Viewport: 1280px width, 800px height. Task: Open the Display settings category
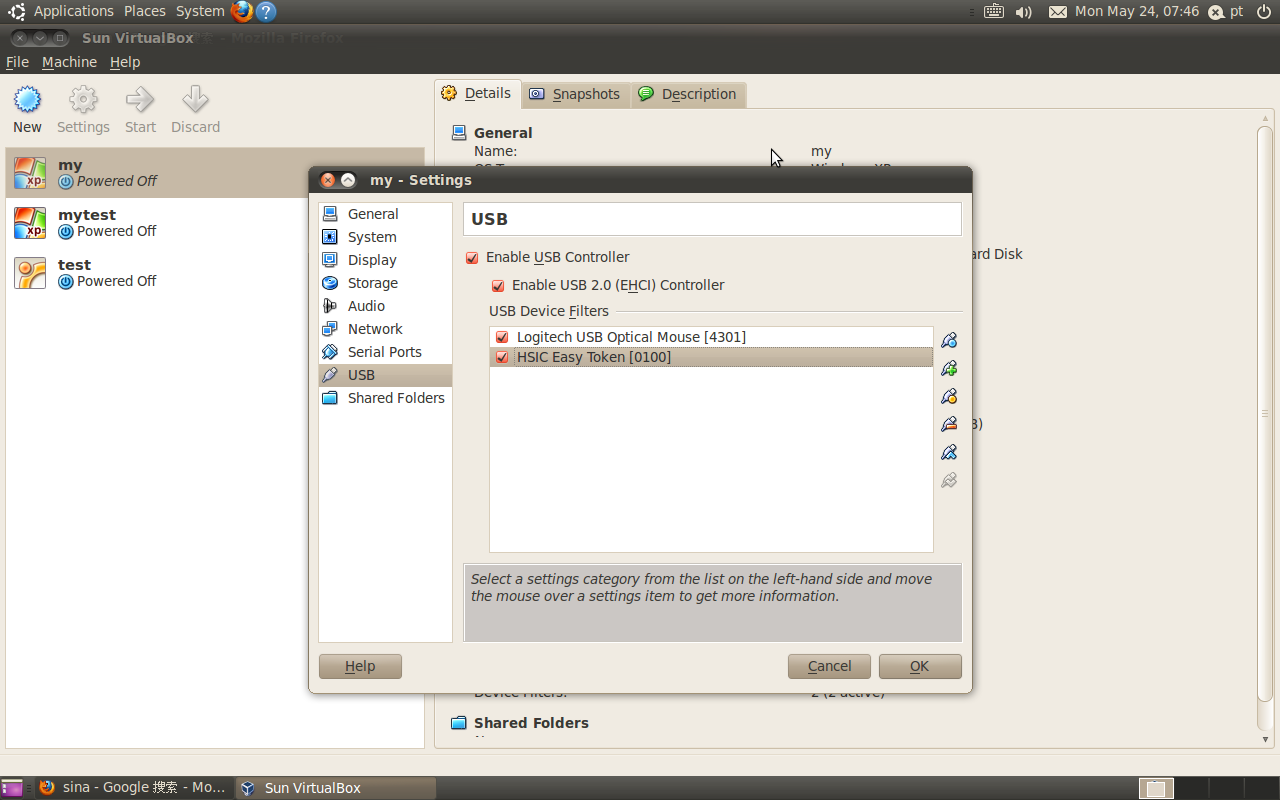385,260
